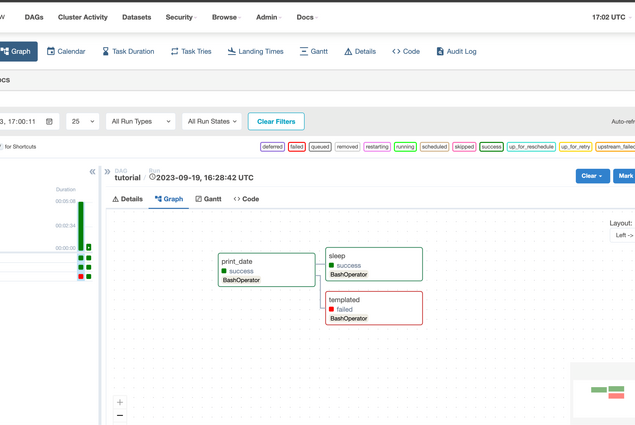The image size is (635, 425).
Task: Zoom in on the graph with the plus button
Action: tap(120, 402)
